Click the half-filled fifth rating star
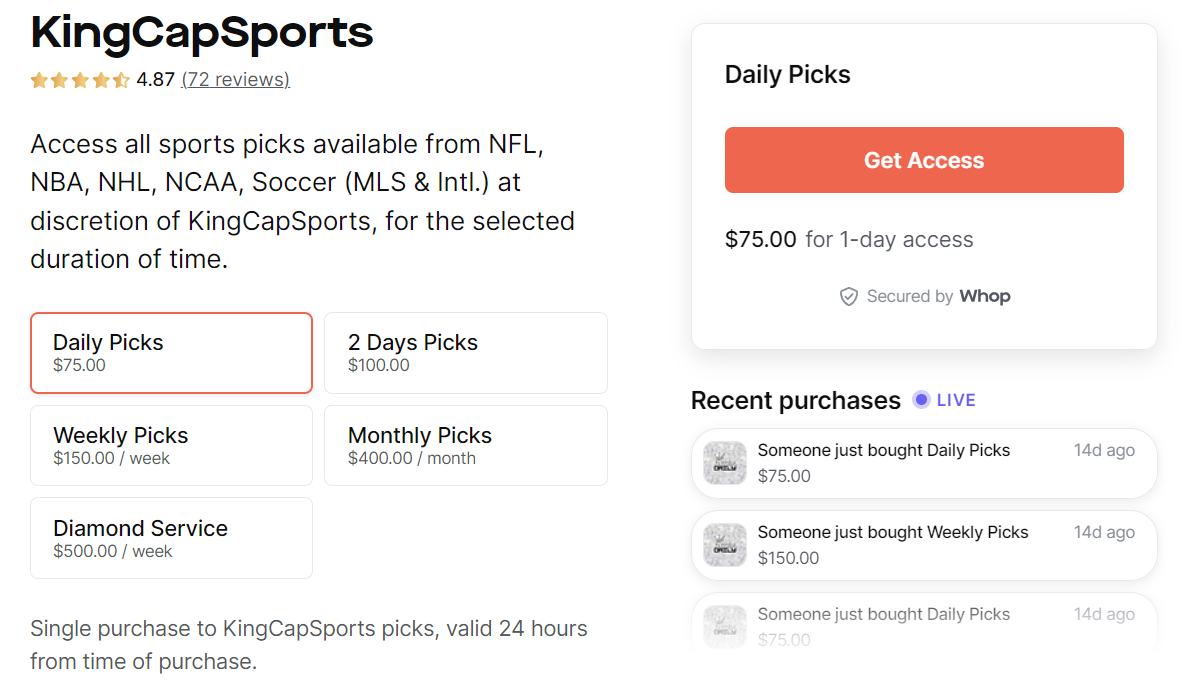Viewport: 1184px width, 681px height. pos(121,80)
